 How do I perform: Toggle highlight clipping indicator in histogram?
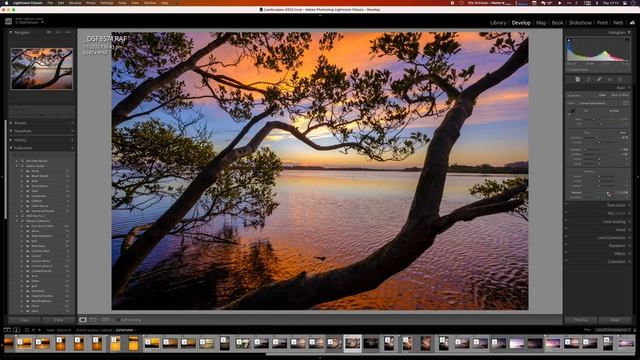coord(627,40)
